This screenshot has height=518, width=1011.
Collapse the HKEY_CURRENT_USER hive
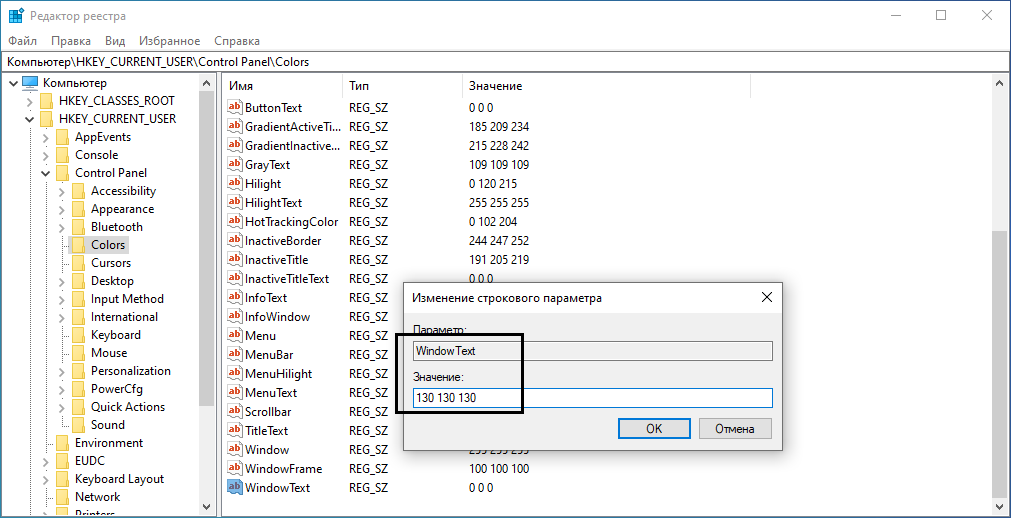pyautogui.click(x=29, y=119)
